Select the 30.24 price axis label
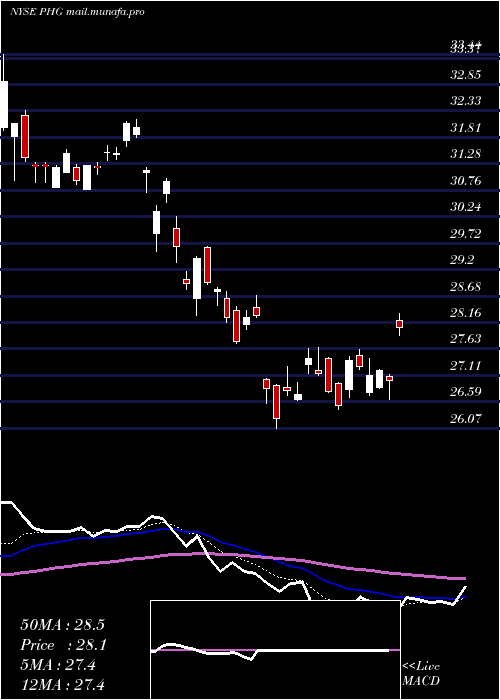The image size is (500, 700). click(465, 207)
